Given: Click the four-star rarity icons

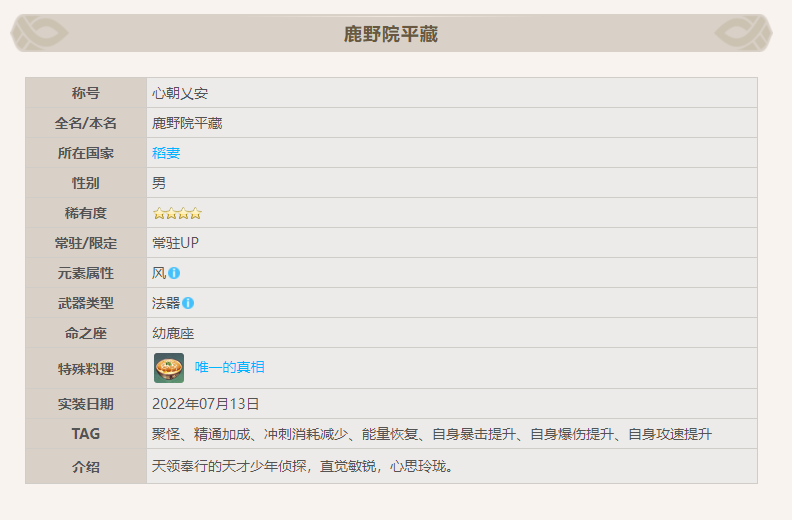Looking at the screenshot, I should pos(177,213).
